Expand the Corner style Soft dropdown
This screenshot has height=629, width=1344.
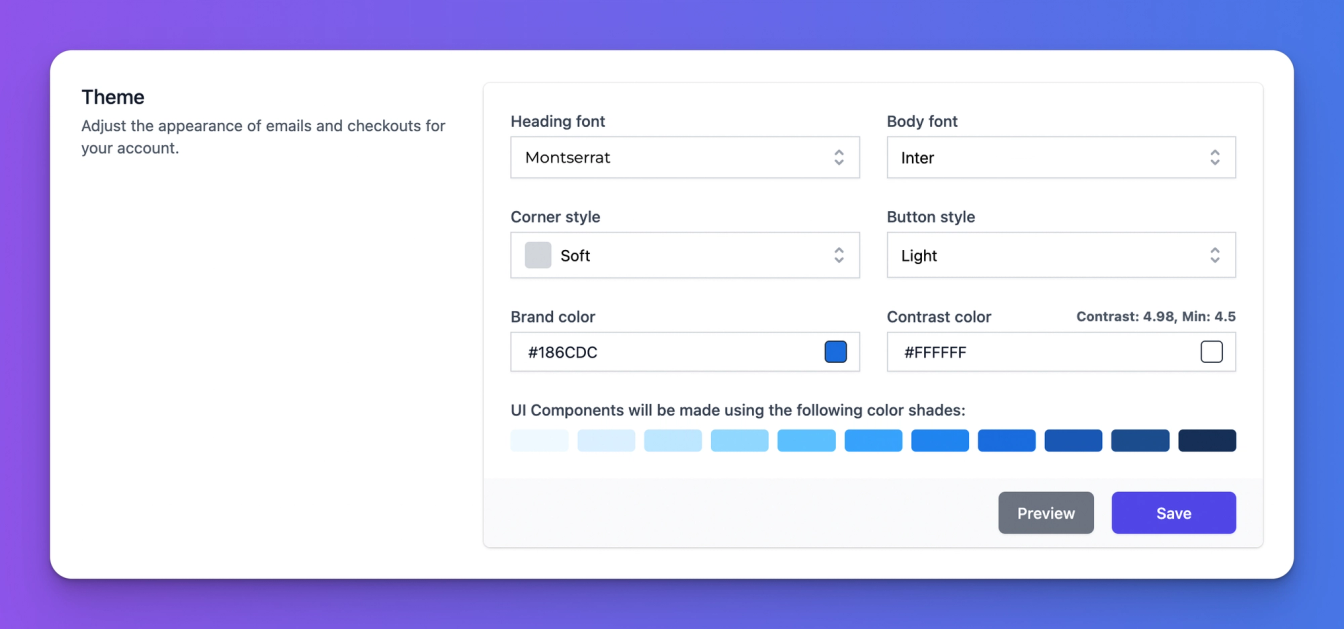coord(685,256)
